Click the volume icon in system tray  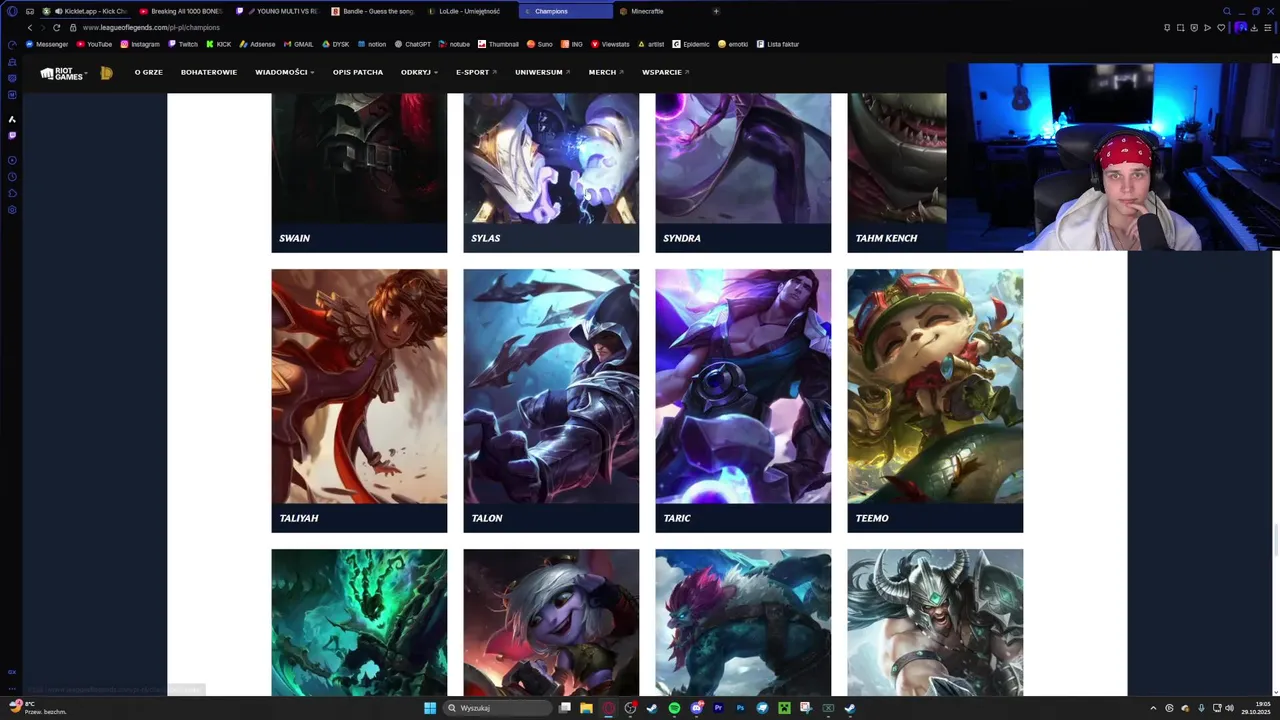pyautogui.click(x=1229, y=708)
